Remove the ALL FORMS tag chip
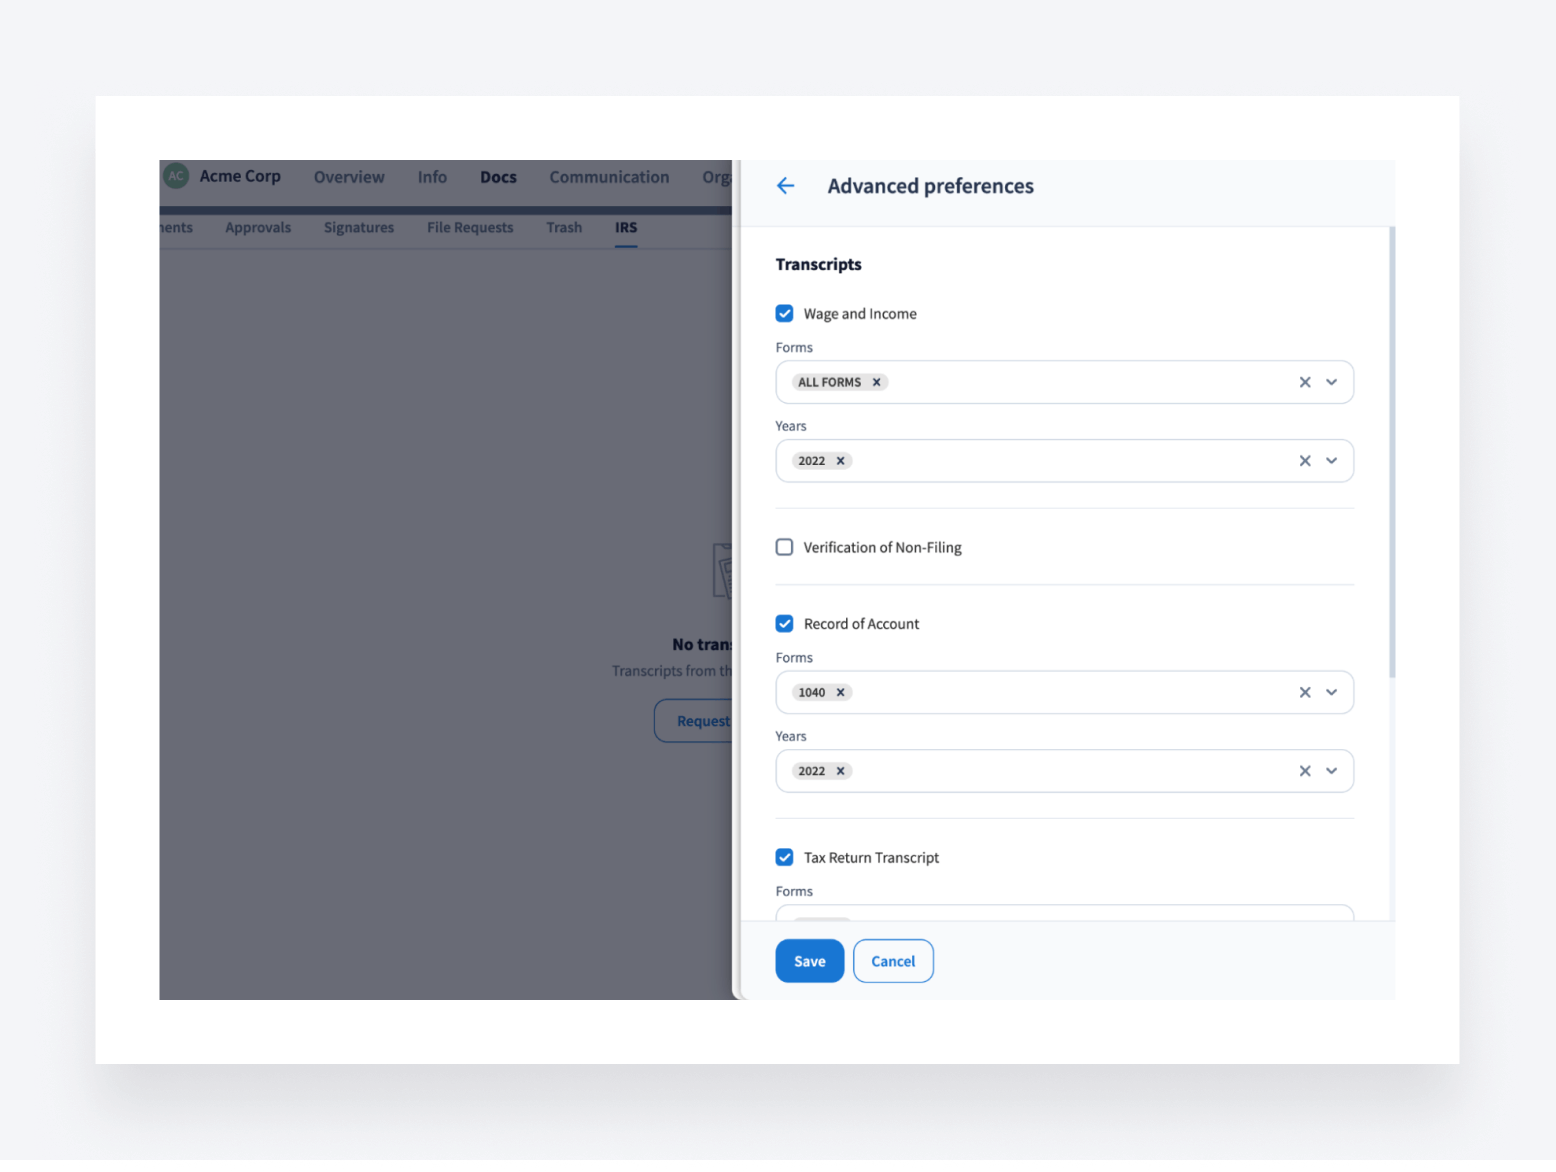This screenshot has width=1556, height=1172. click(876, 382)
